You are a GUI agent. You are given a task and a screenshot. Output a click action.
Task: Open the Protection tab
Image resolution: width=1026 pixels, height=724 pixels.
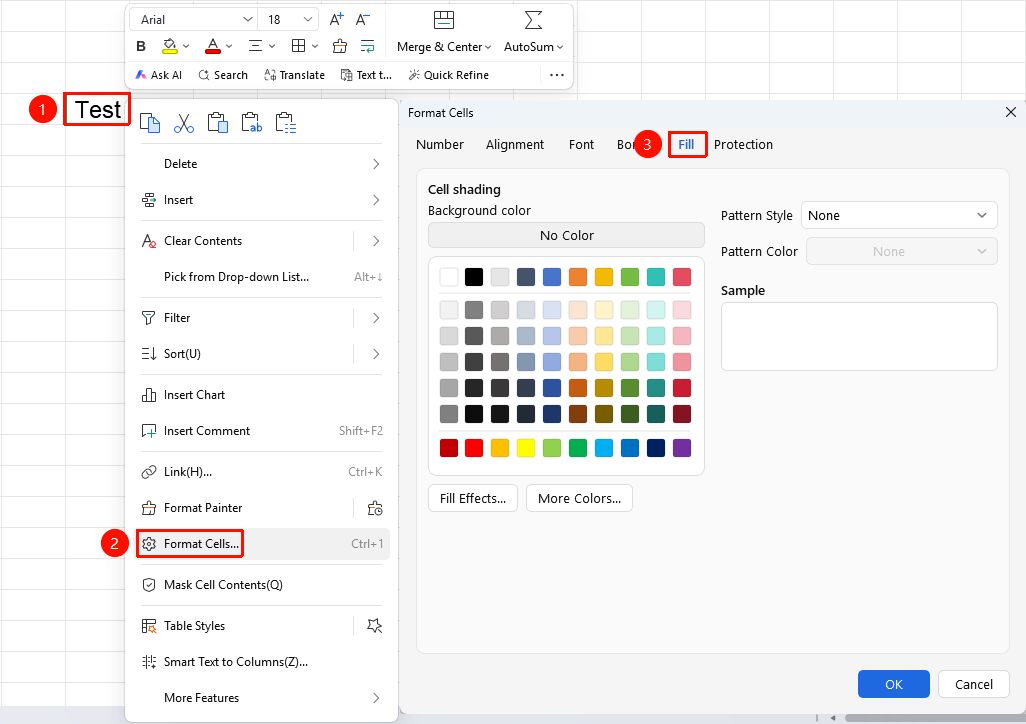click(x=743, y=145)
